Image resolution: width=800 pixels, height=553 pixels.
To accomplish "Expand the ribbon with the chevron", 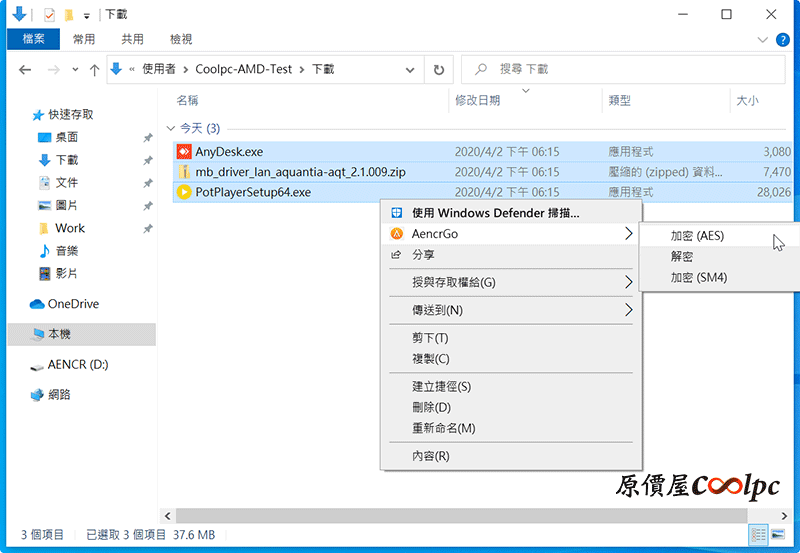I will [x=762, y=40].
